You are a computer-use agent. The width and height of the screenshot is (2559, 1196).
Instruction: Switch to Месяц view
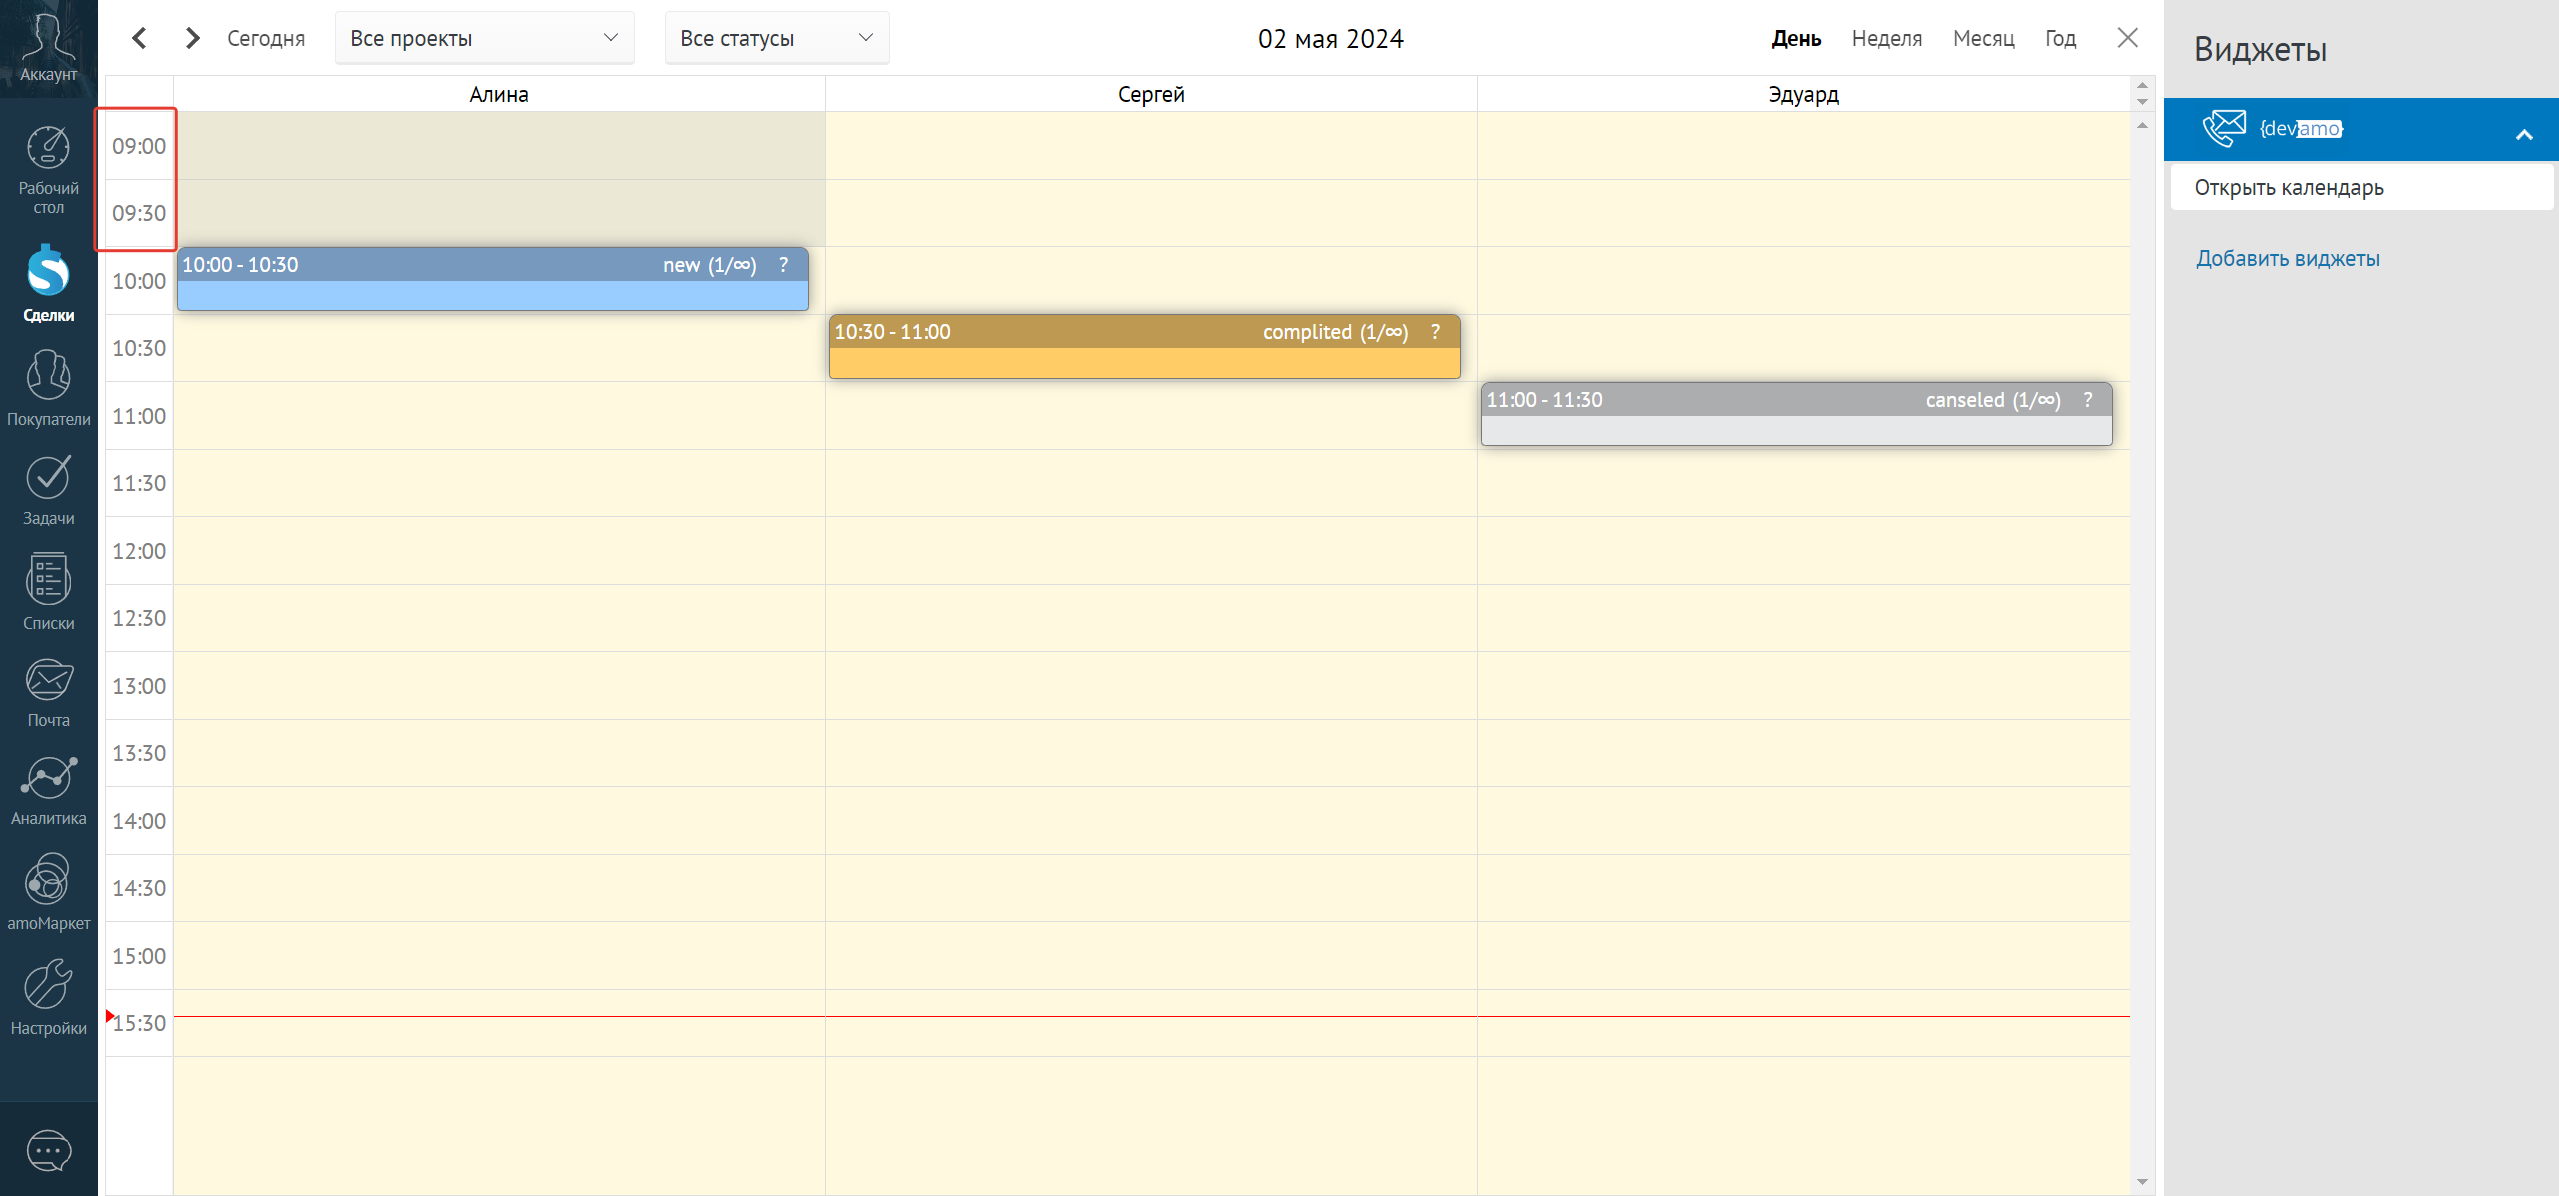tap(1983, 38)
